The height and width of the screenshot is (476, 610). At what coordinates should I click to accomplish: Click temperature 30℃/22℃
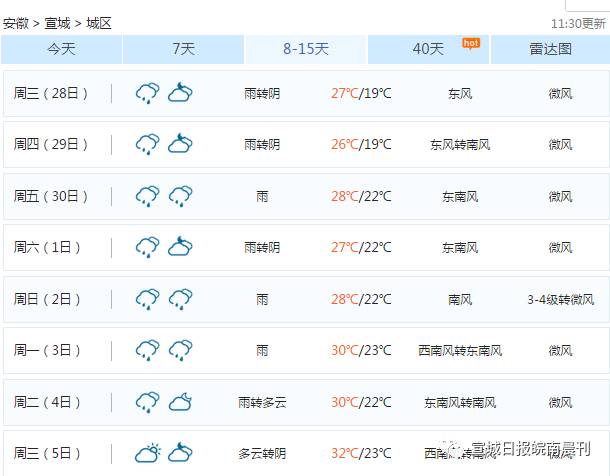[x=361, y=402]
